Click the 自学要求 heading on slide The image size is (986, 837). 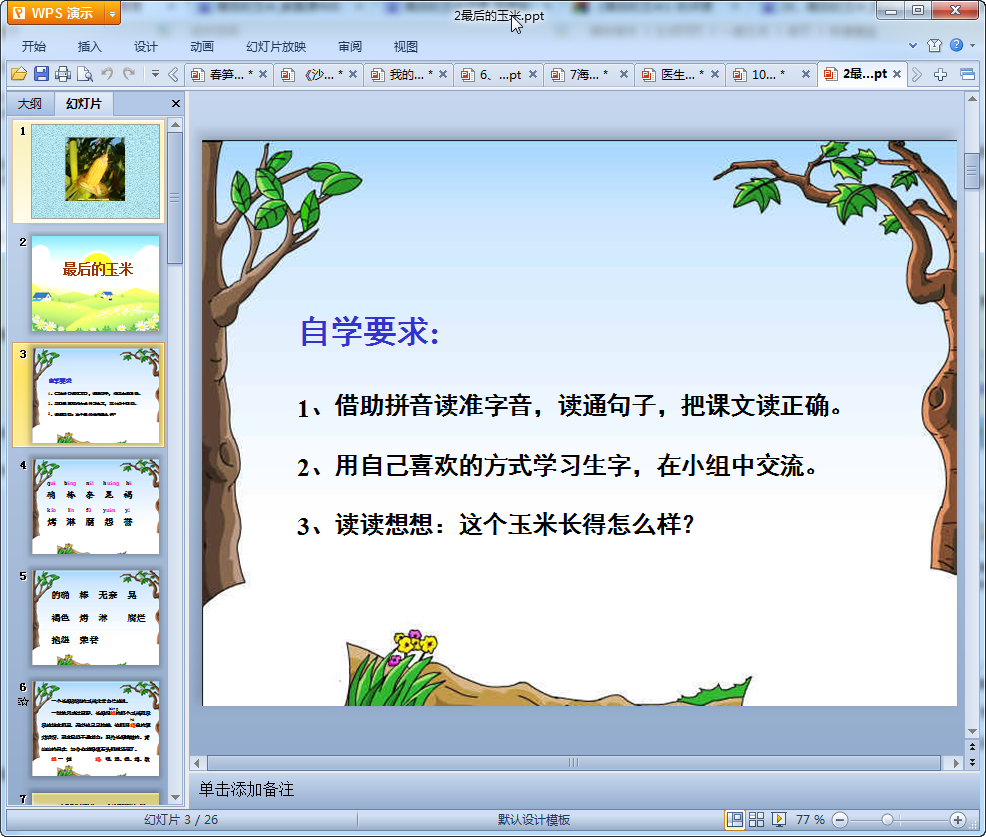point(370,331)
